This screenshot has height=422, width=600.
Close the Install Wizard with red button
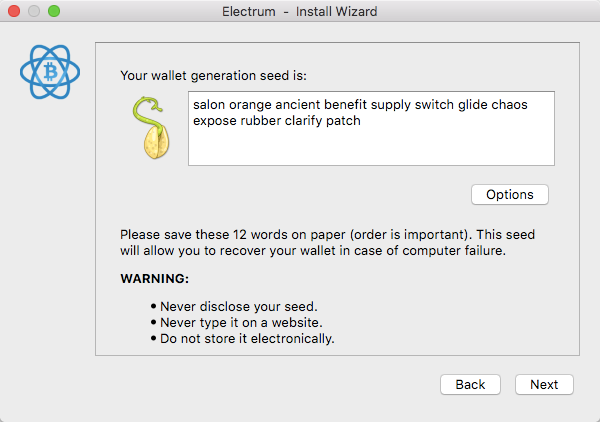[x=14, y=11]
